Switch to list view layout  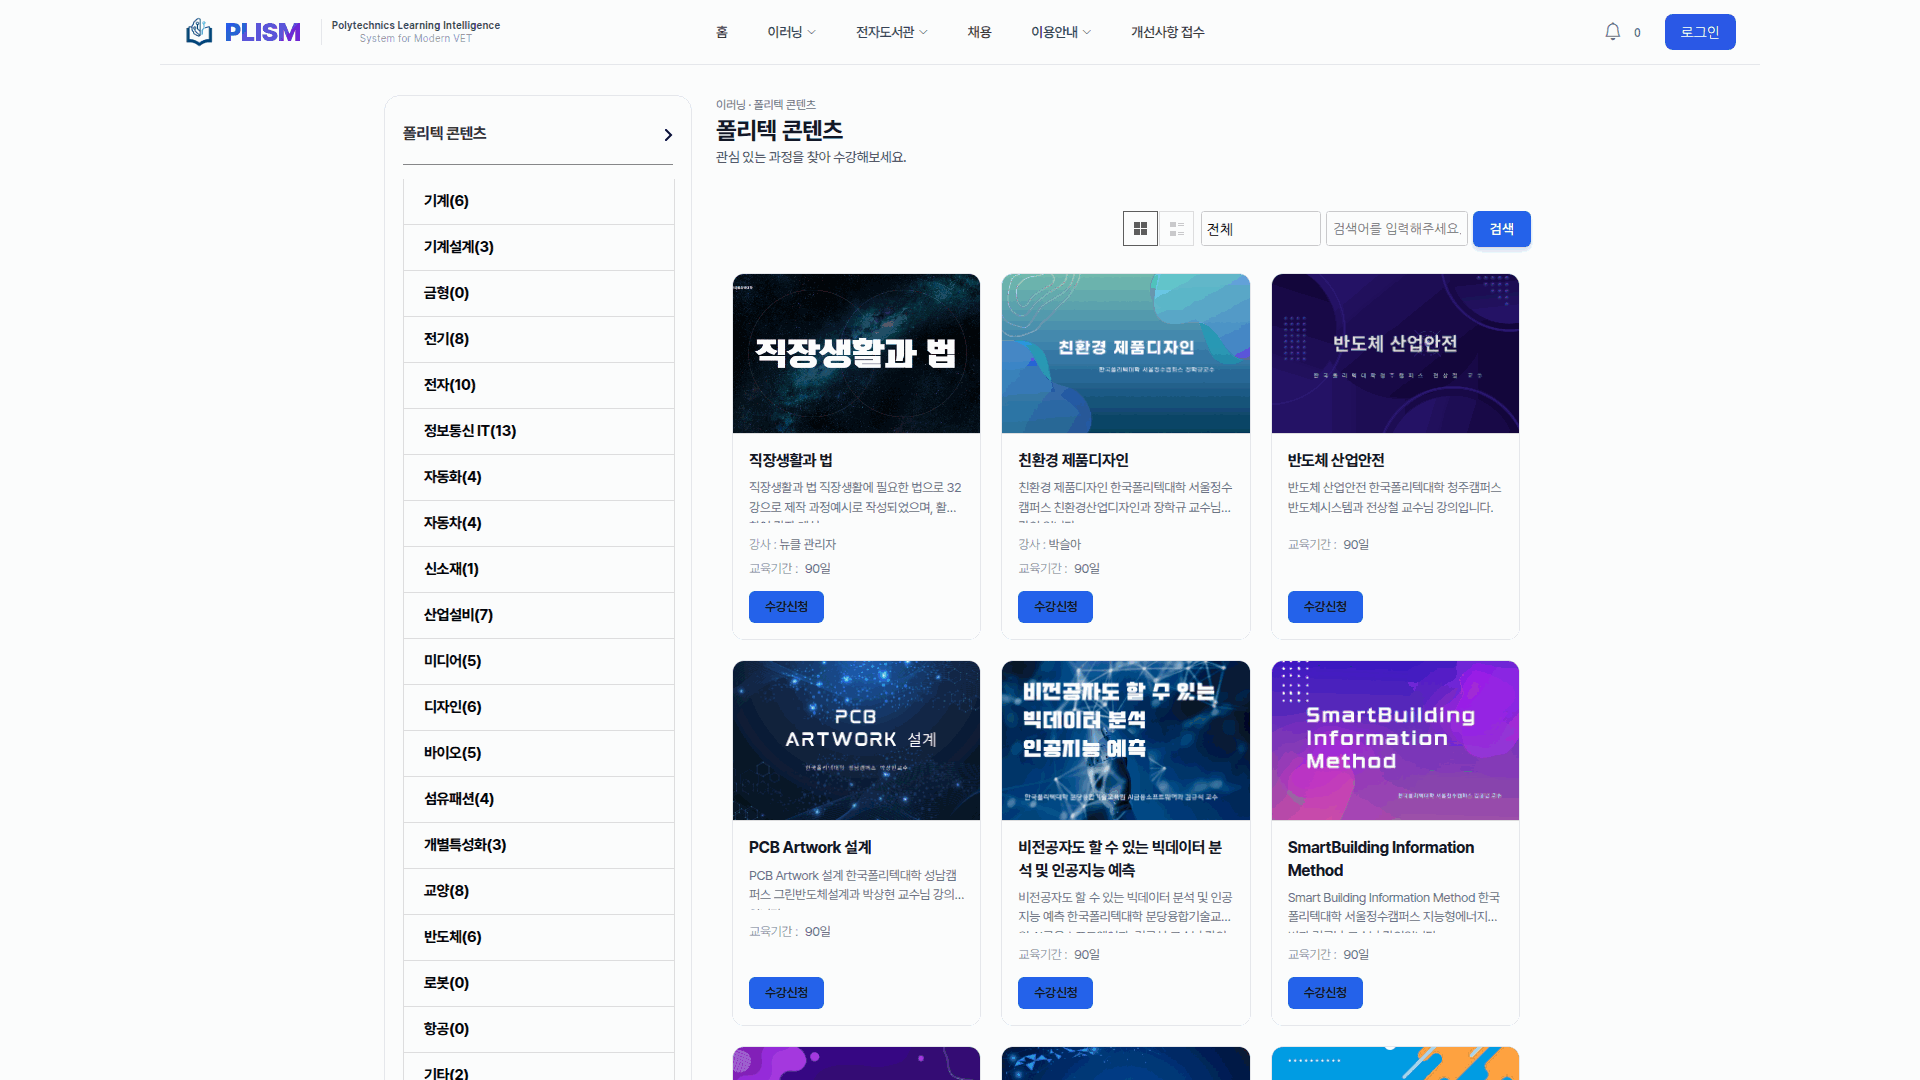pos(1177,229)
